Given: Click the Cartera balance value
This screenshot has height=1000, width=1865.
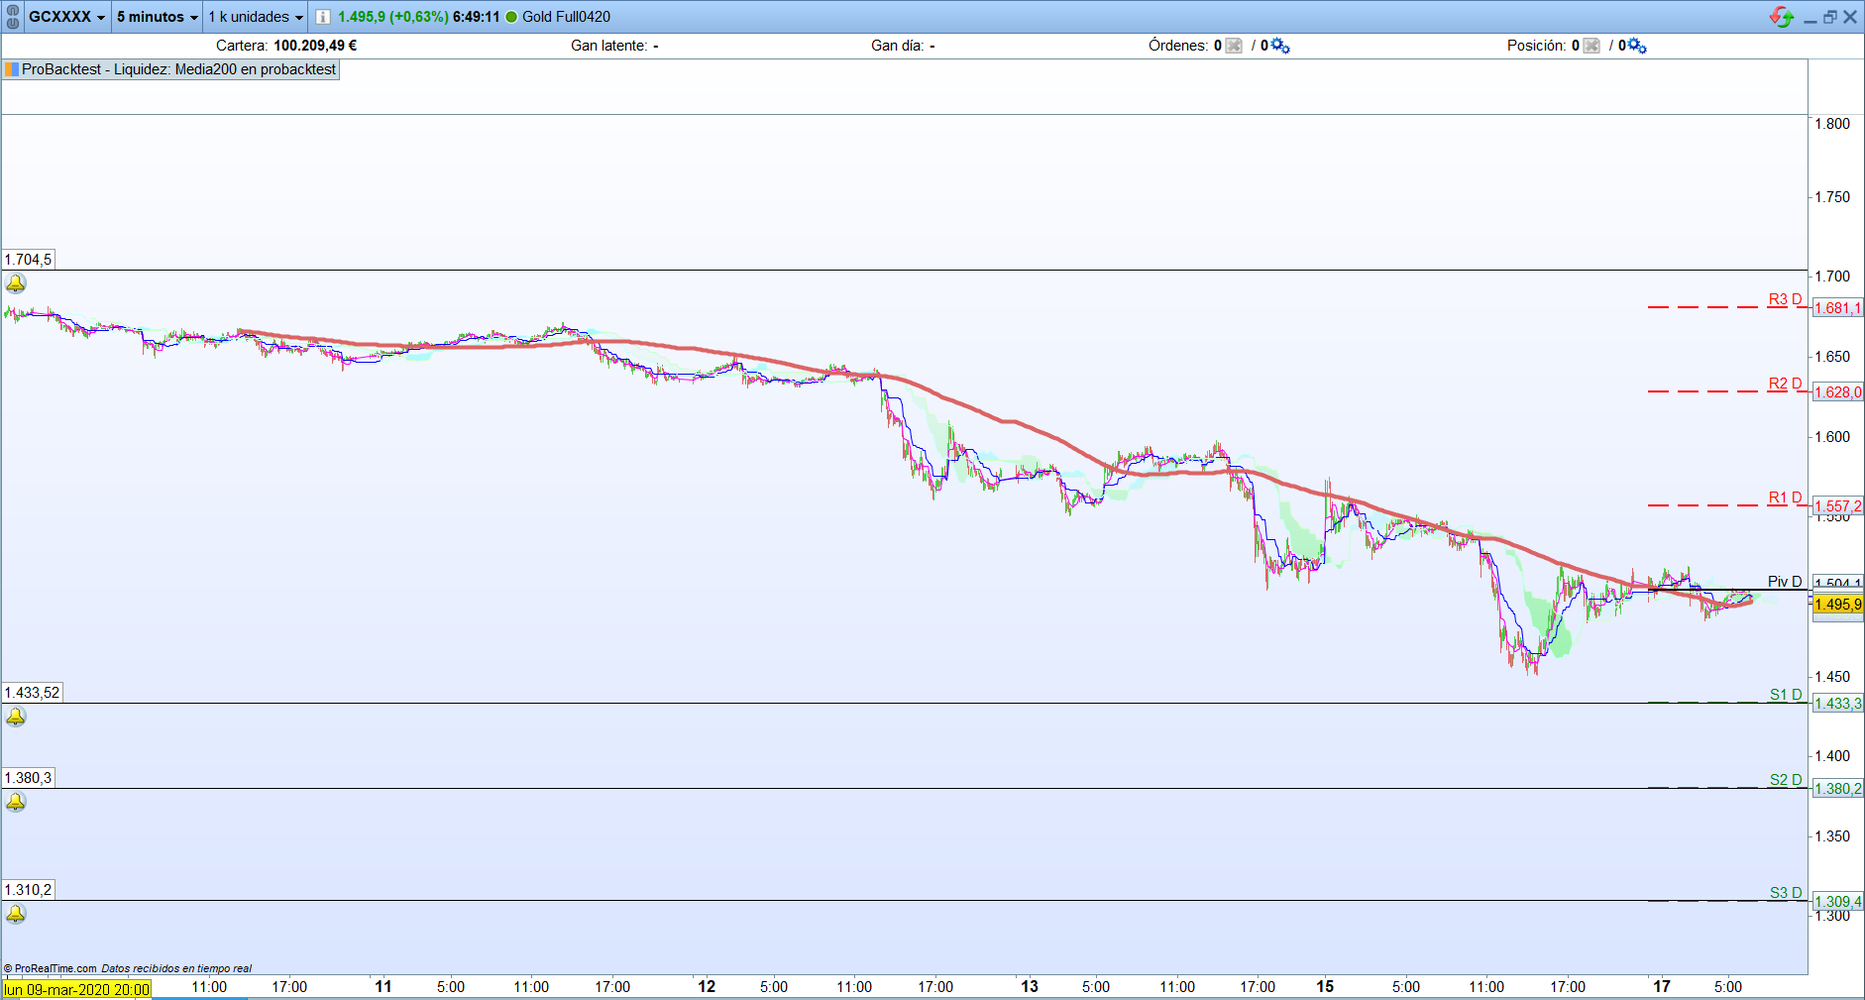Looking at the screenshot, I should point(315,45).
